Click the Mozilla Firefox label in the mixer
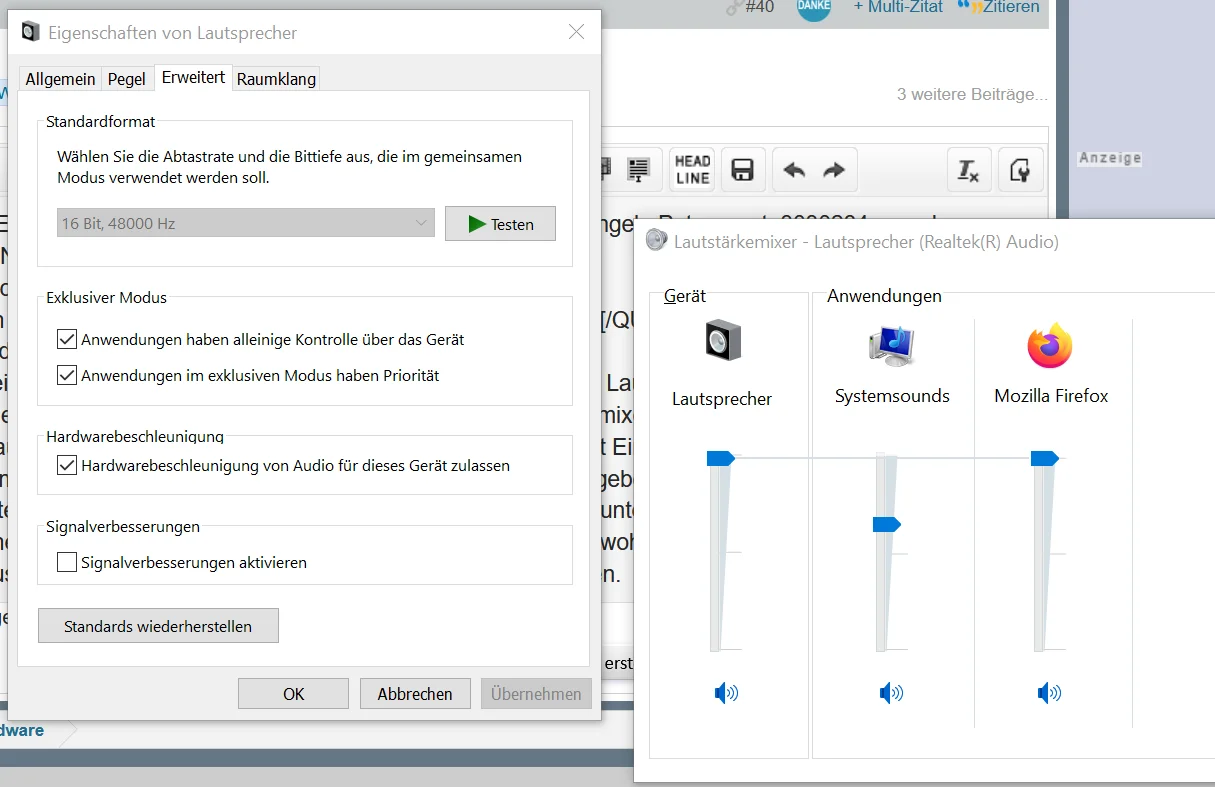Image resolution: width=1215 pixels, height=787 pixels. (1051, 396)
